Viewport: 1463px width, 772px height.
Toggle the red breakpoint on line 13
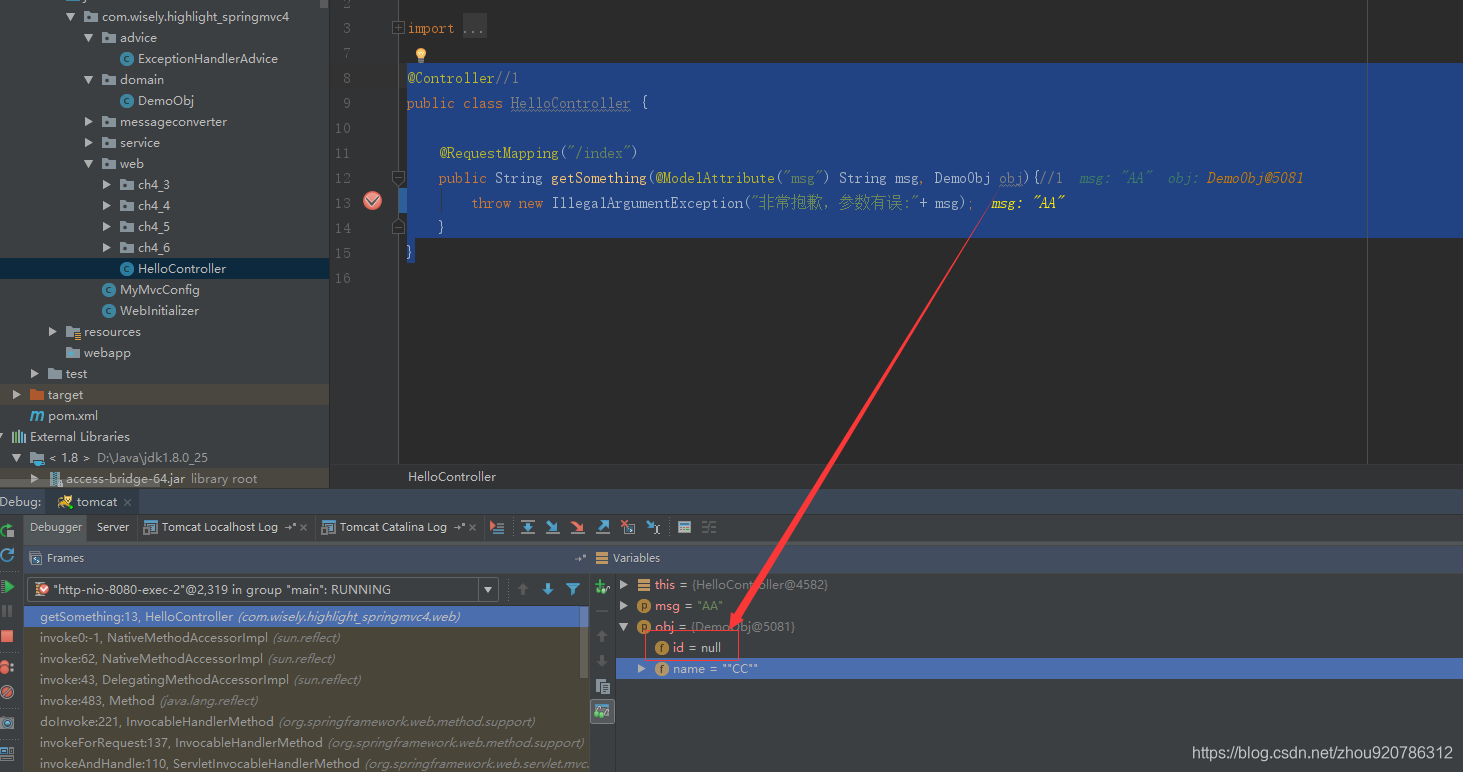point(372,201)
